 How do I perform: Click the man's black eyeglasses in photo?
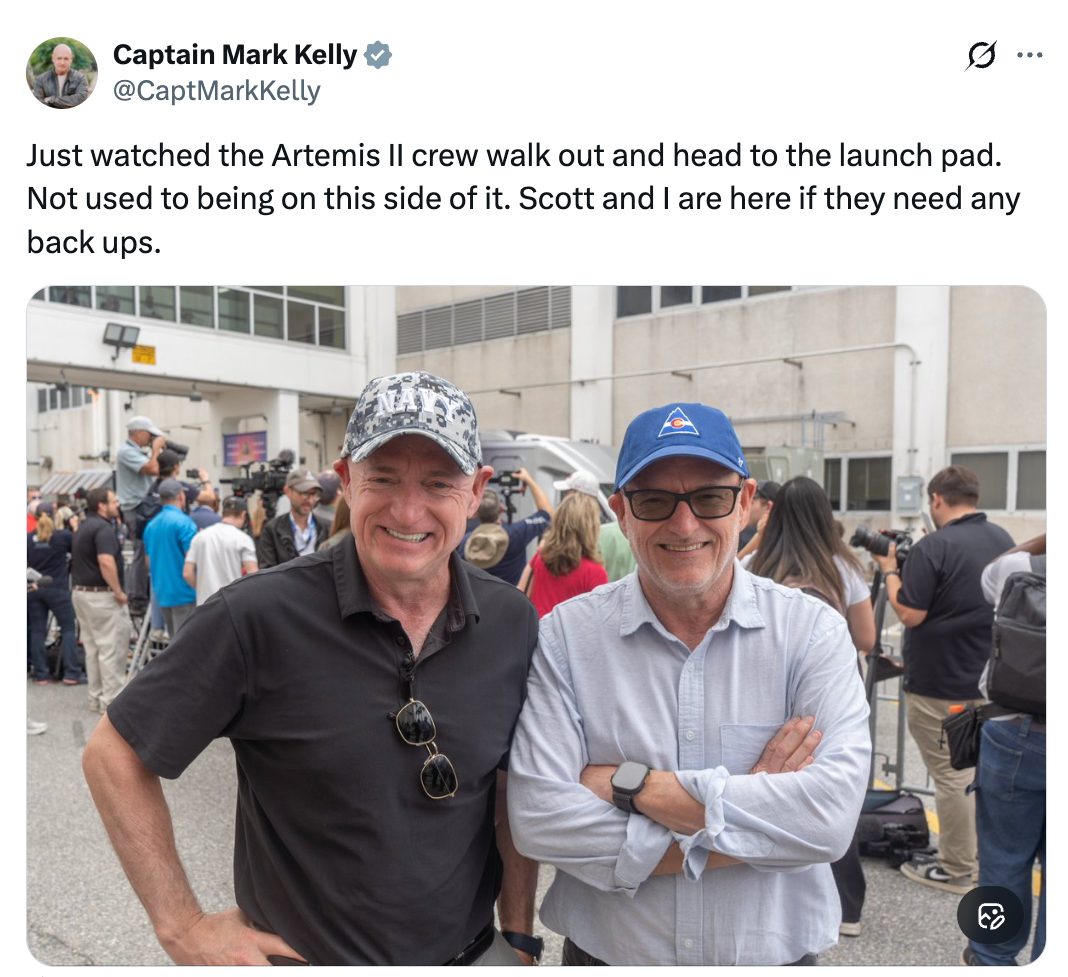[682, 501]
